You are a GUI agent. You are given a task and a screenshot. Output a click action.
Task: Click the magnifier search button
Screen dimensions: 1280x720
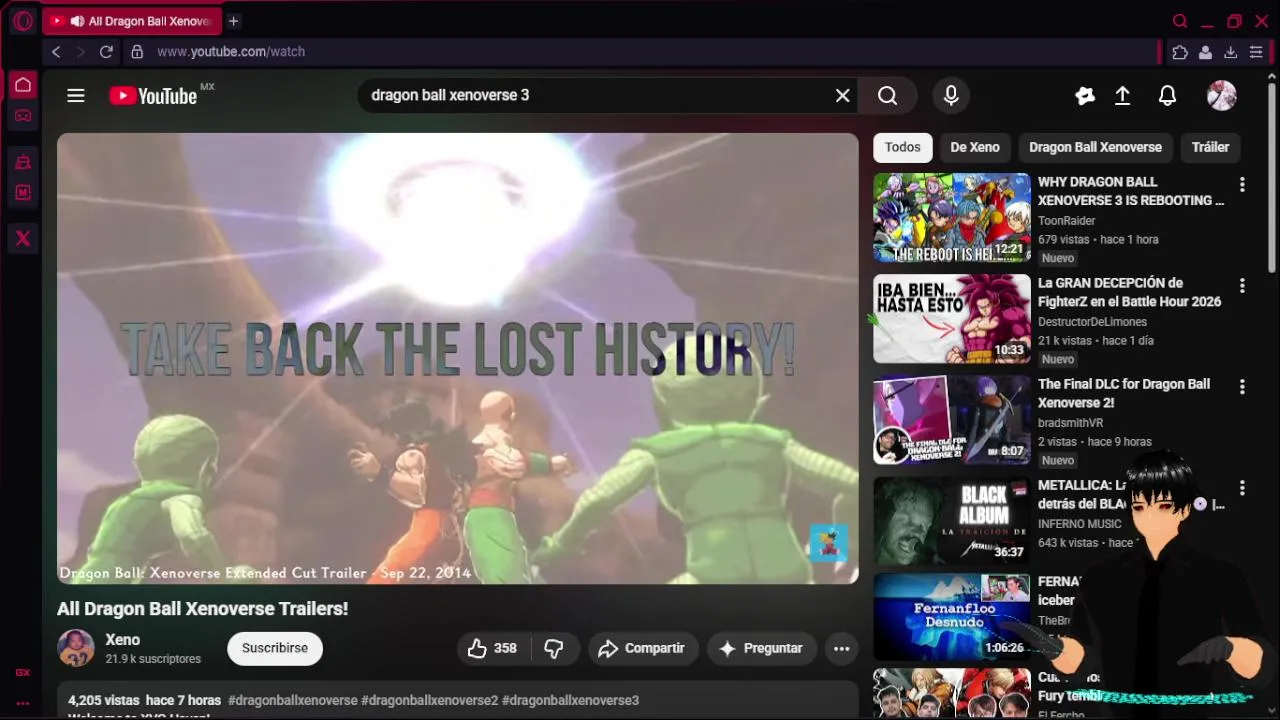888,95
